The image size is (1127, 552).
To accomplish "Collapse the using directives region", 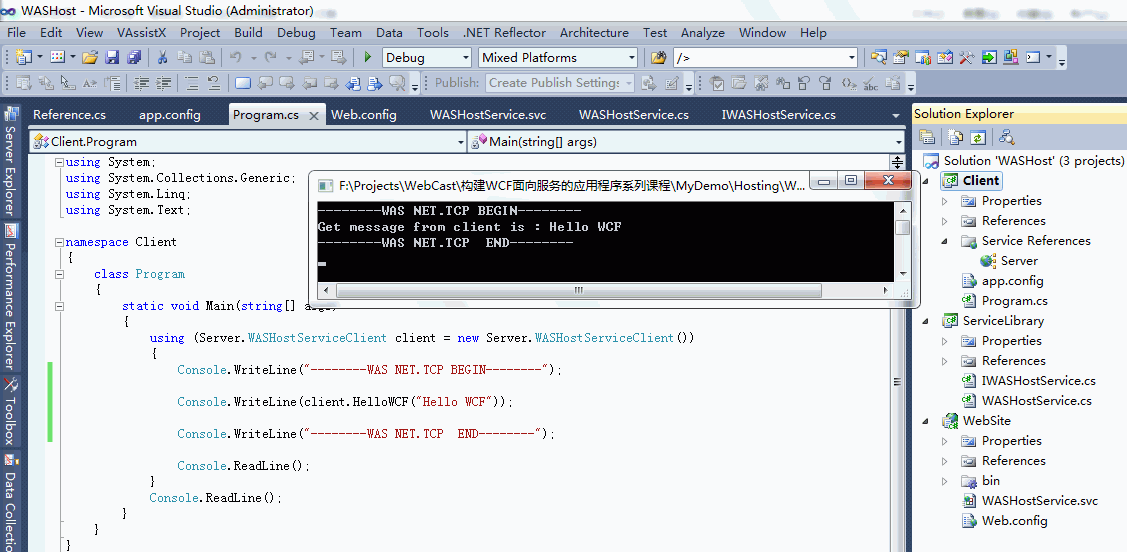I will pos(60,162).
